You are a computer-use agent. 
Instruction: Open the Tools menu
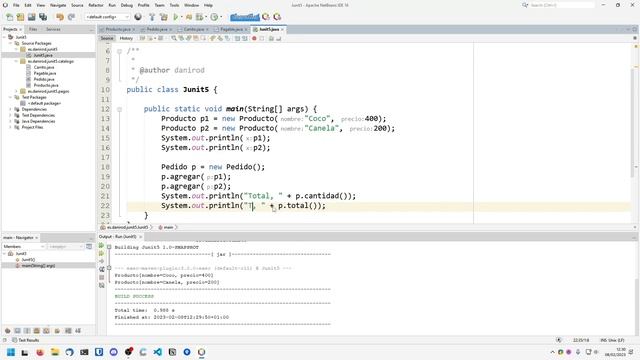click(174, 5)
